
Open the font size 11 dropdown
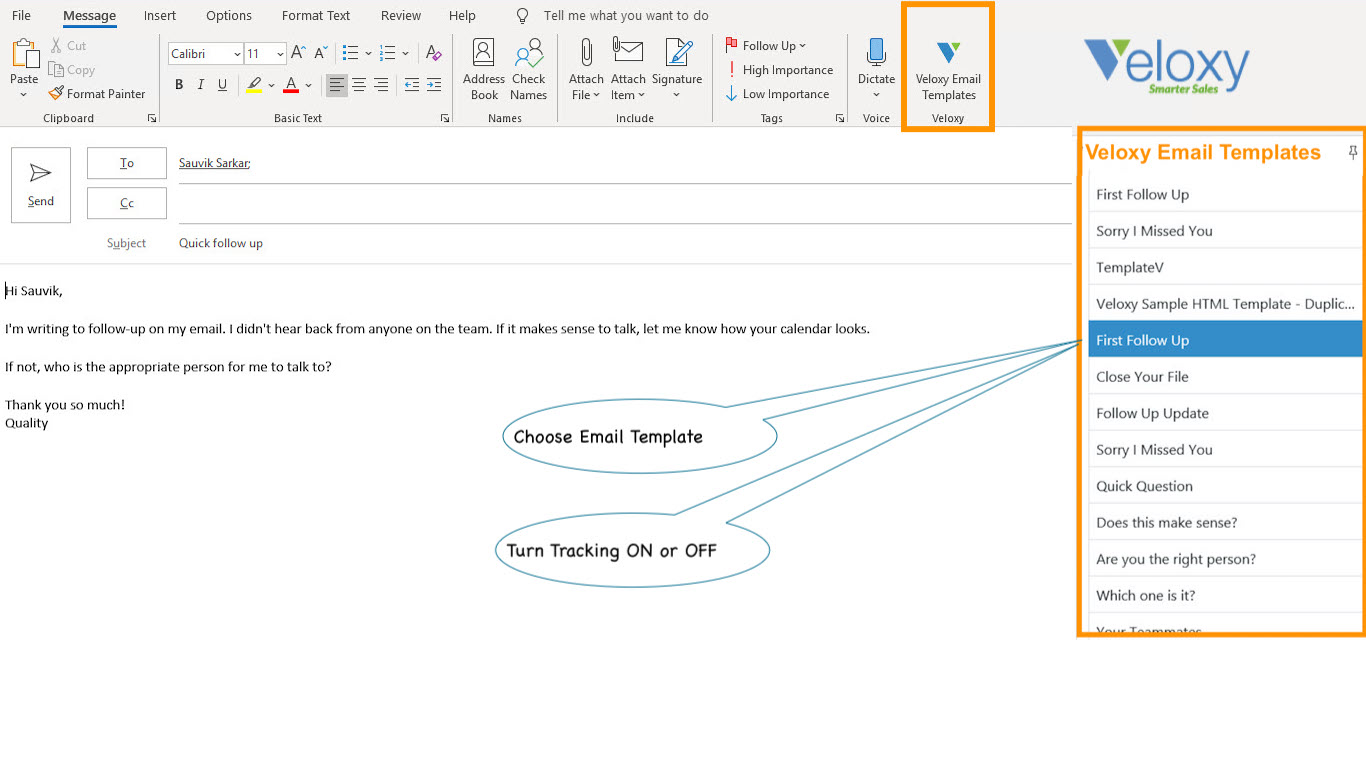pos(280,54)
